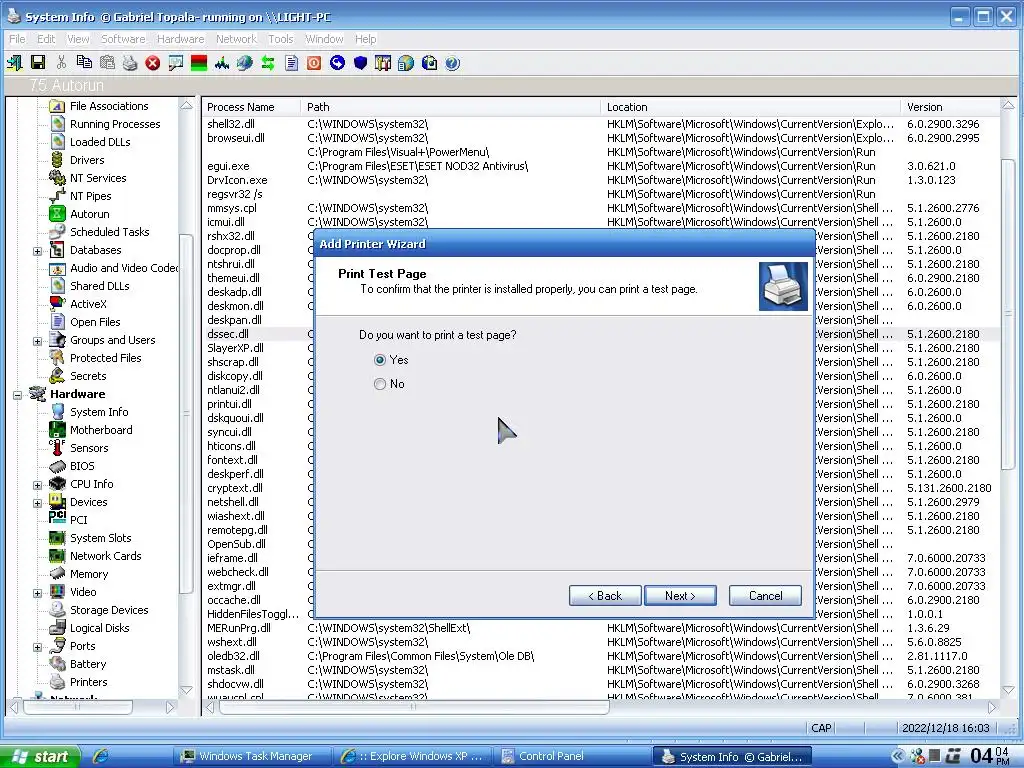Viewport: 1024px width, 768px height.
Task: Click the orange power button toolbar icon
Action: click(314, 63)
